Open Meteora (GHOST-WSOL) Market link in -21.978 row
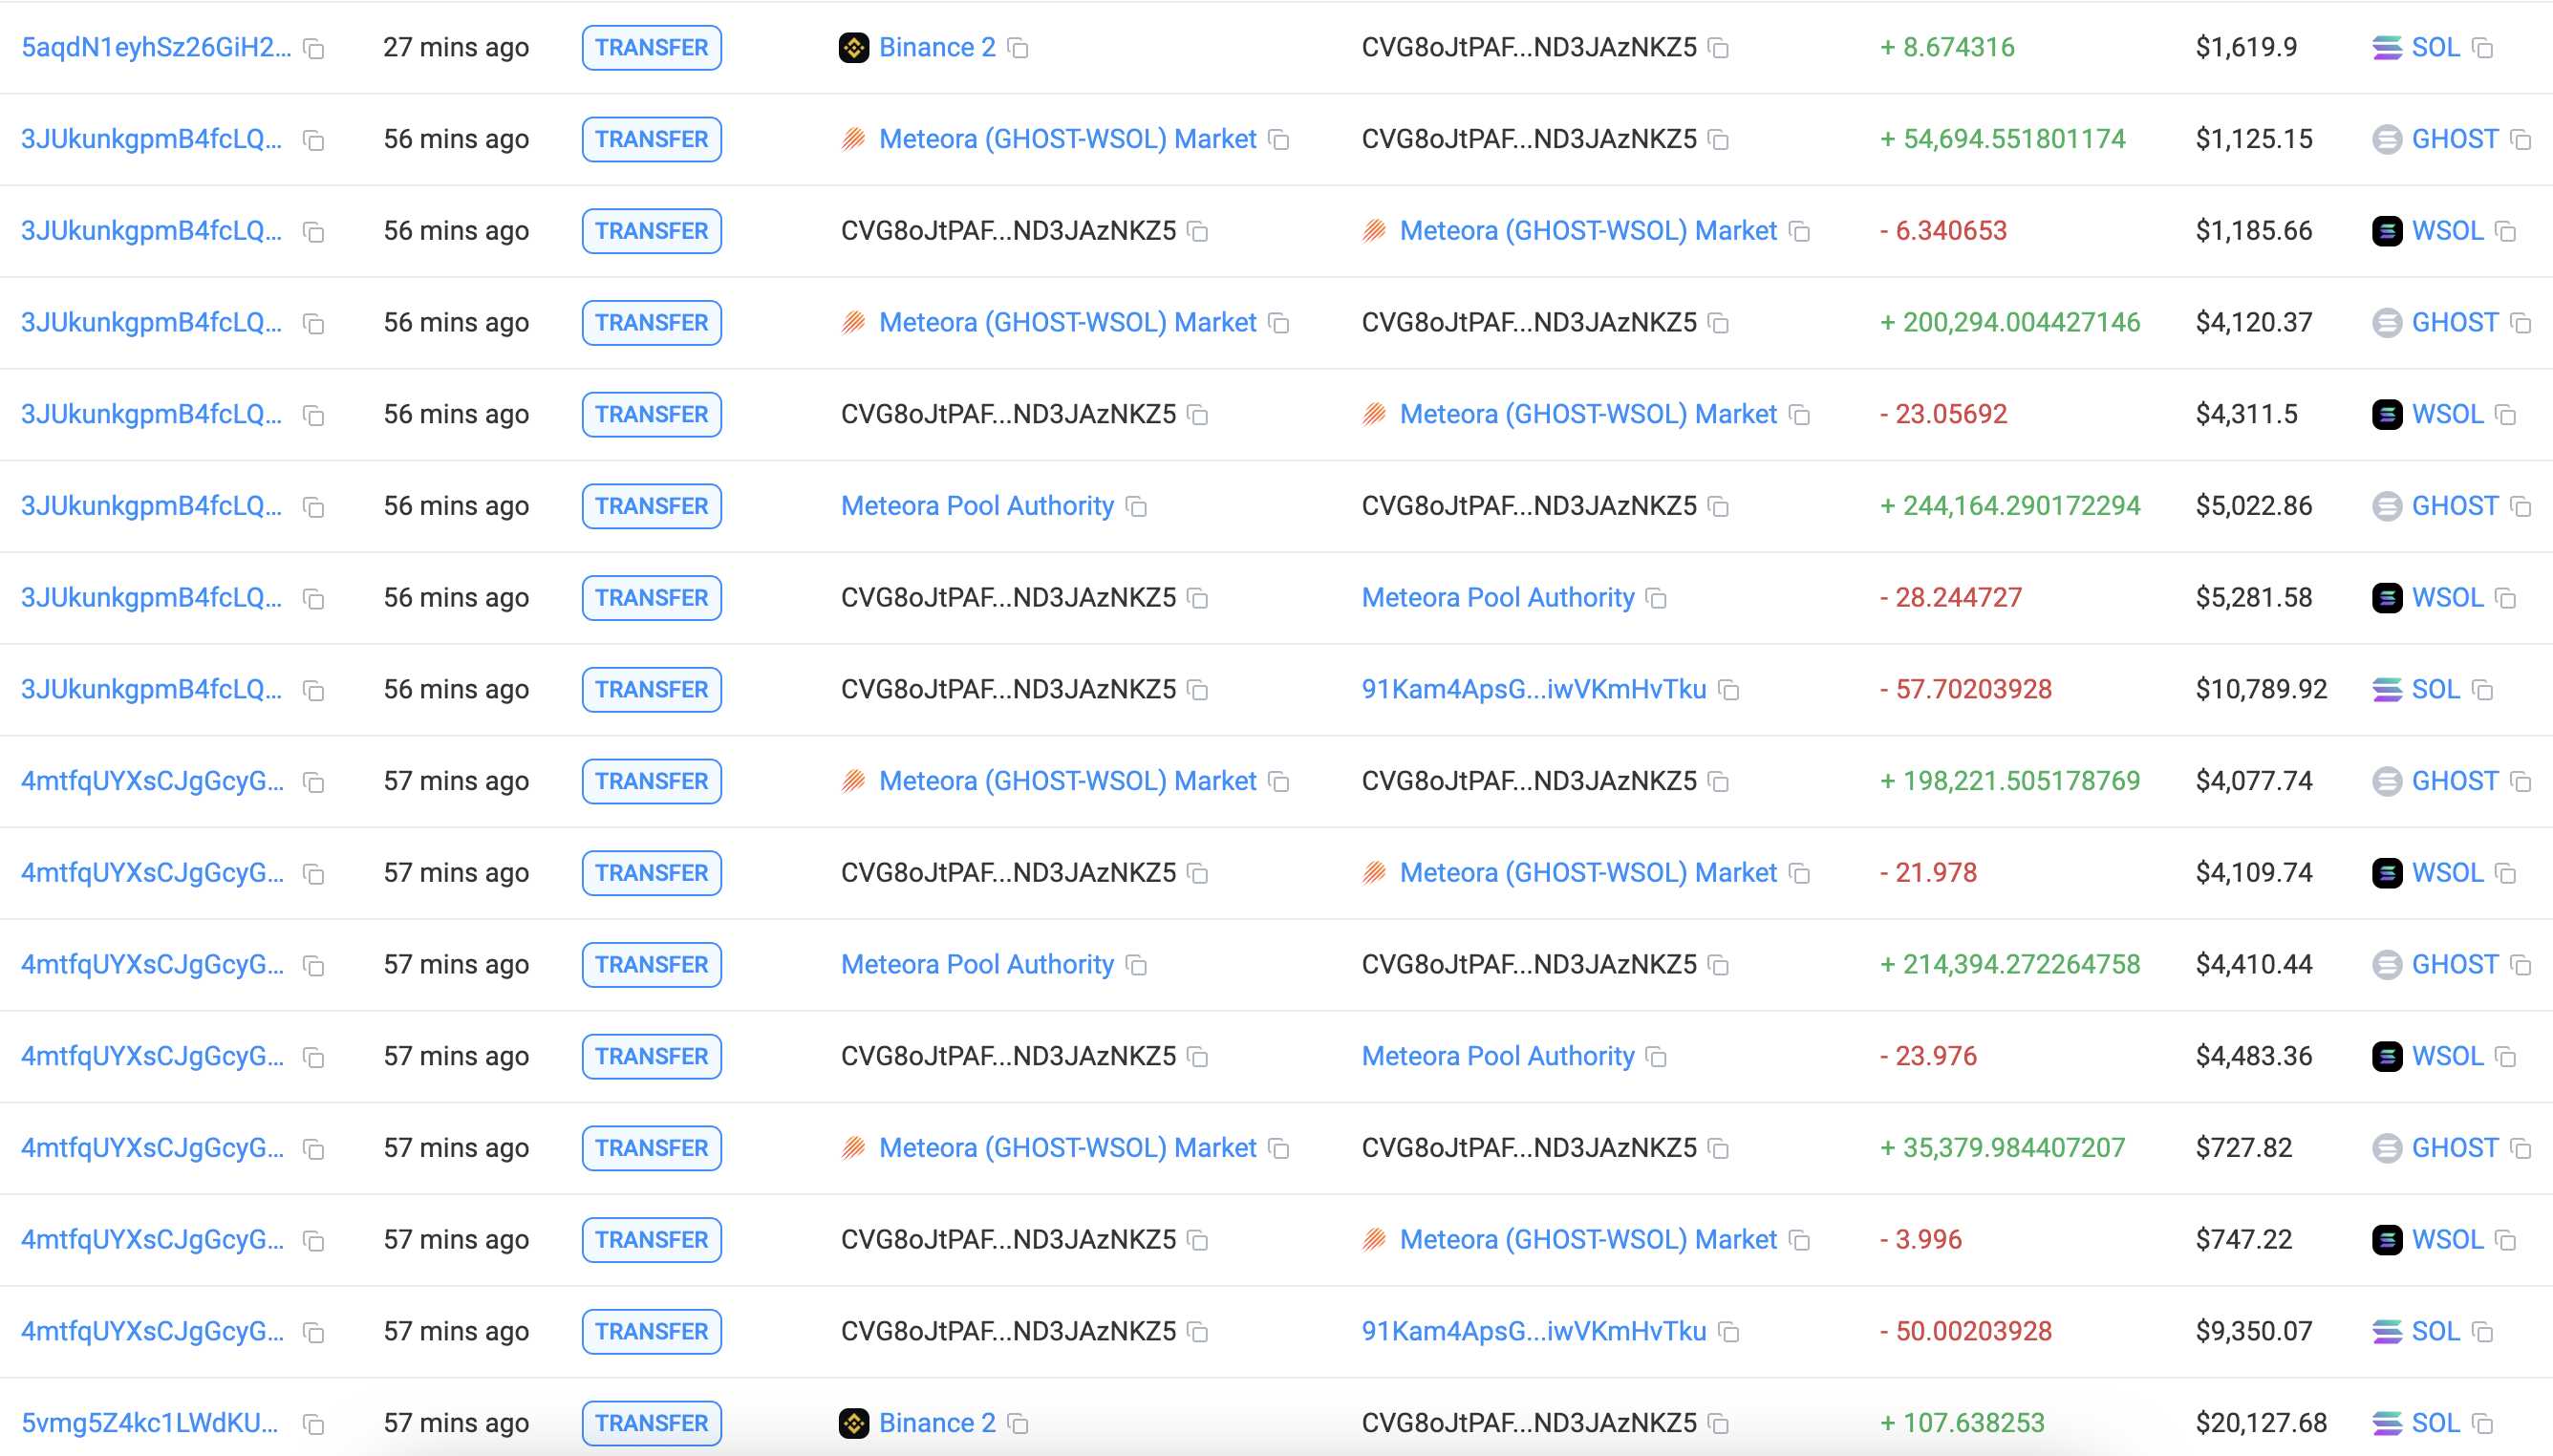Screen dimensions: 2553x1456 [x=1587, y=873]
